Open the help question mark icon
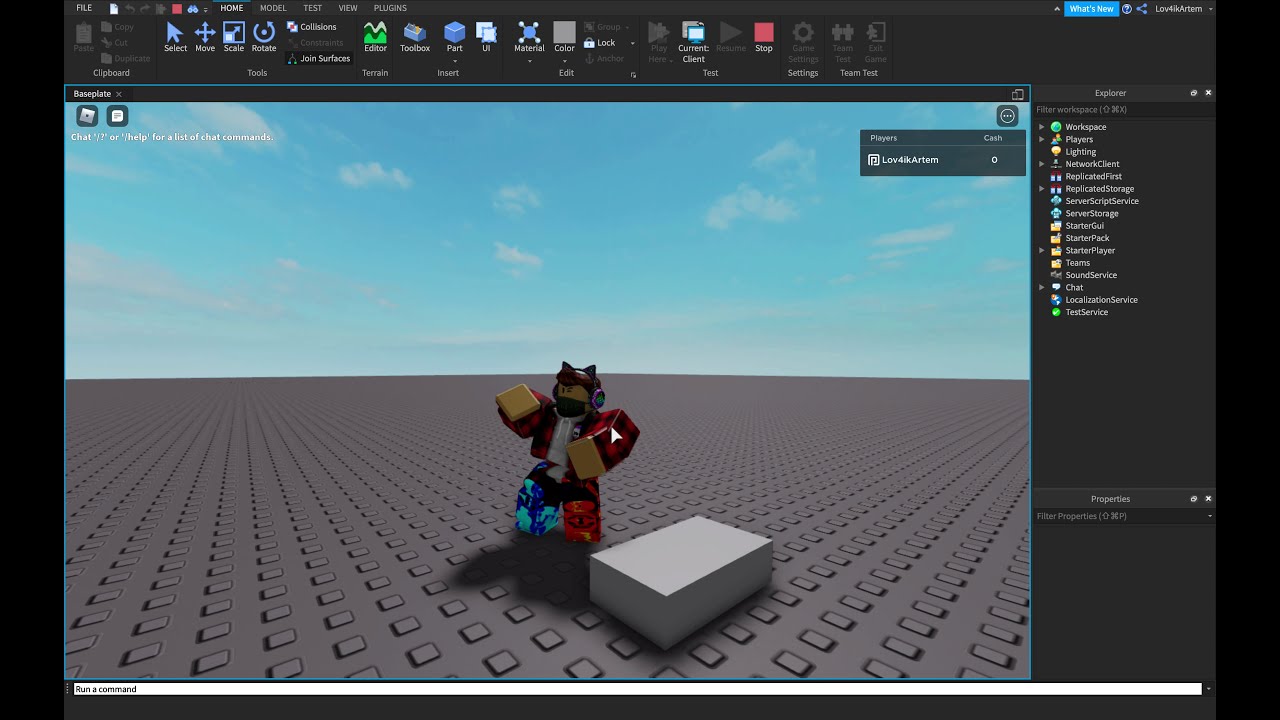 [1127, 8]
